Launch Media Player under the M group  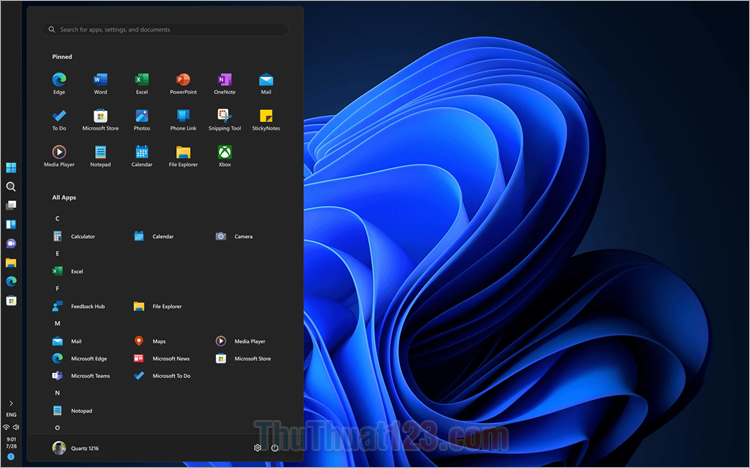(x=241, y=341)
